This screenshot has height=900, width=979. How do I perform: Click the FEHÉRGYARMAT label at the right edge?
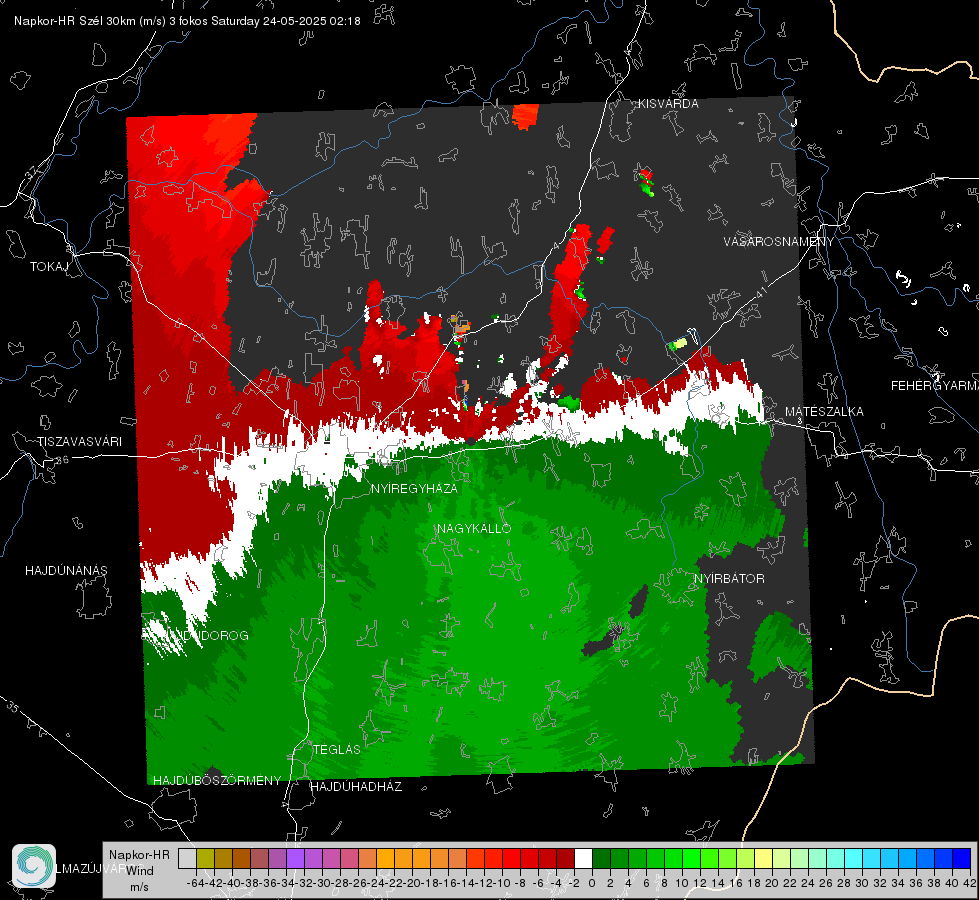point(934,386)
